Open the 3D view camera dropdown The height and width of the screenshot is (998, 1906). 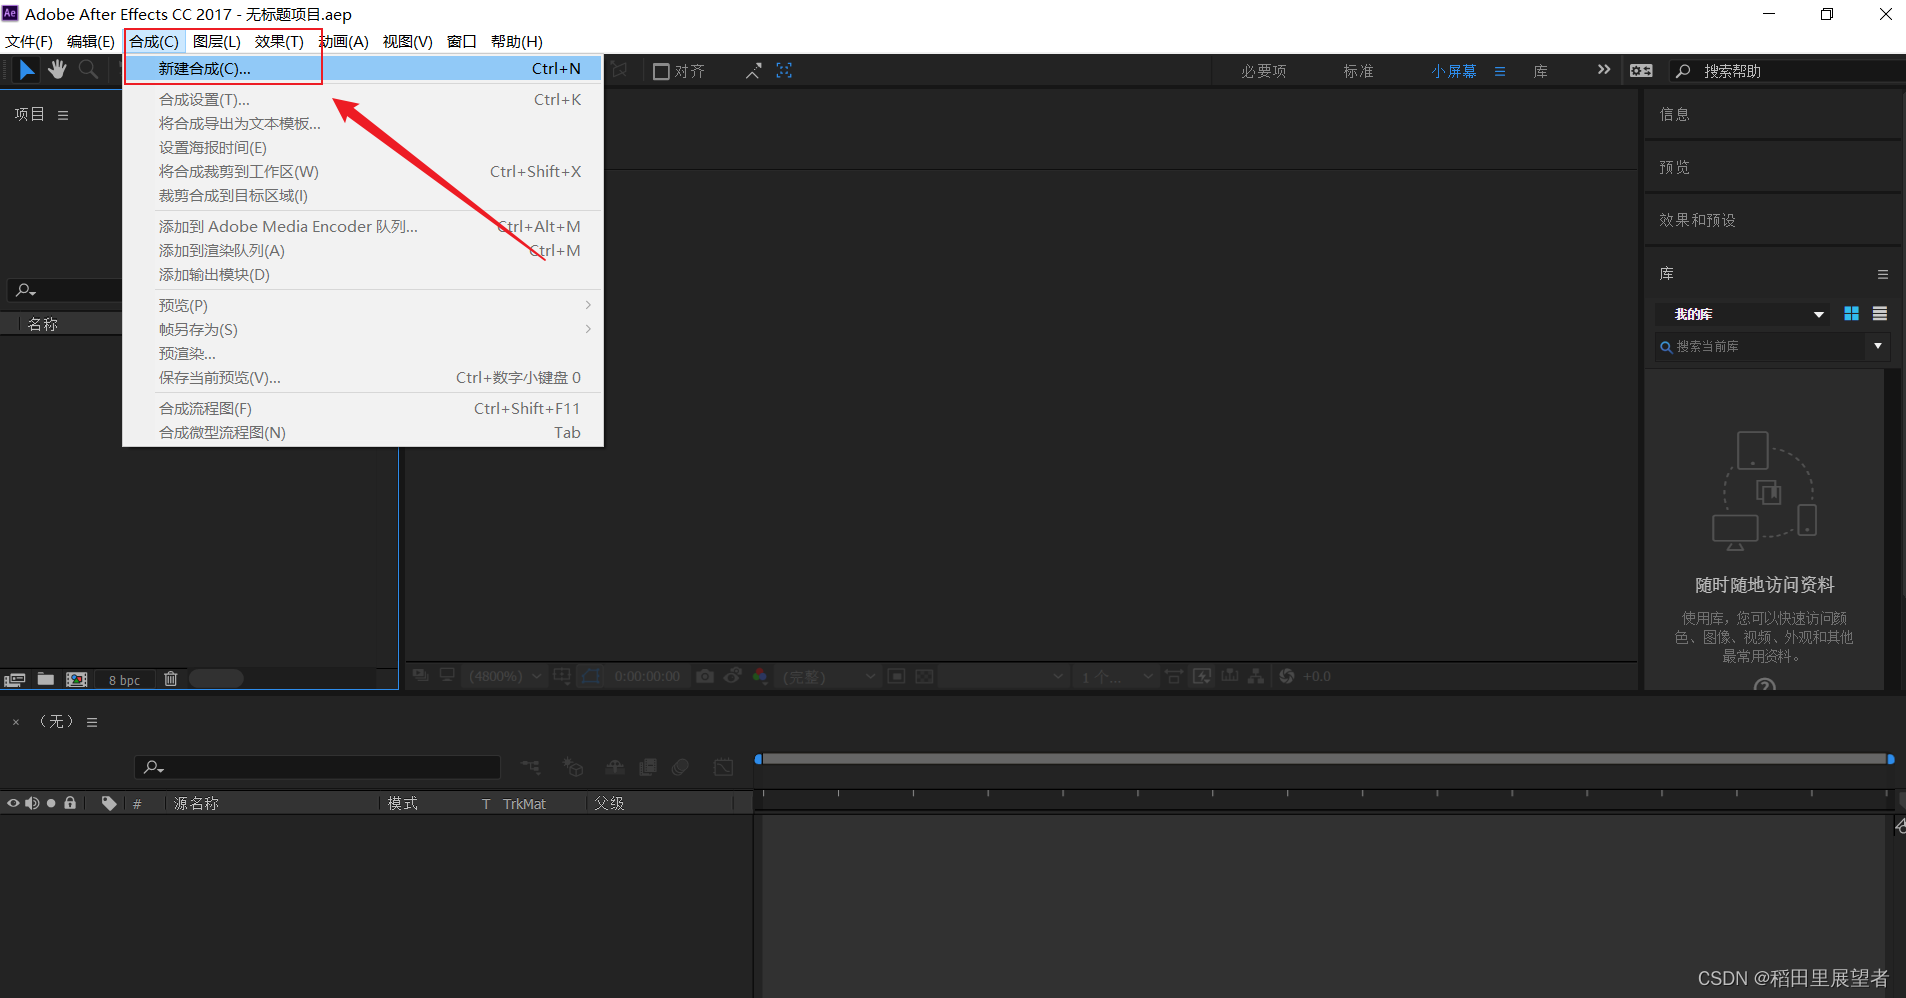pyautogui.click(x=1003, y=677)
